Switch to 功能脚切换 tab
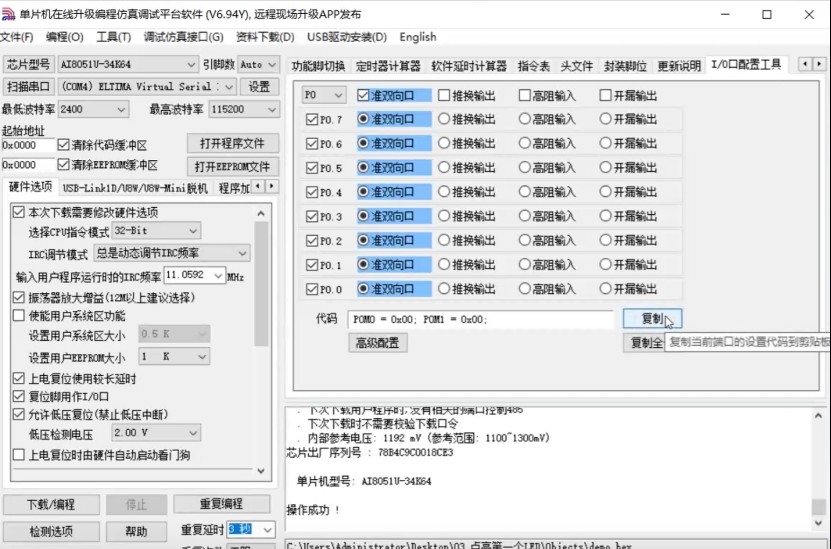831x549 pixels. pos(318,66)
